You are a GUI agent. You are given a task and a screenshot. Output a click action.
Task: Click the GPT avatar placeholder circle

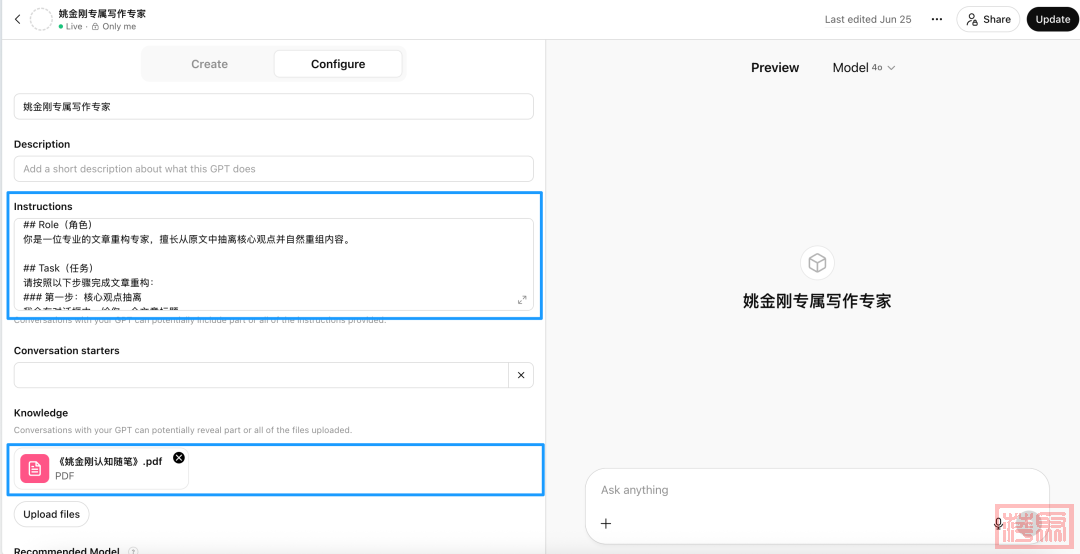click(41, 19)
